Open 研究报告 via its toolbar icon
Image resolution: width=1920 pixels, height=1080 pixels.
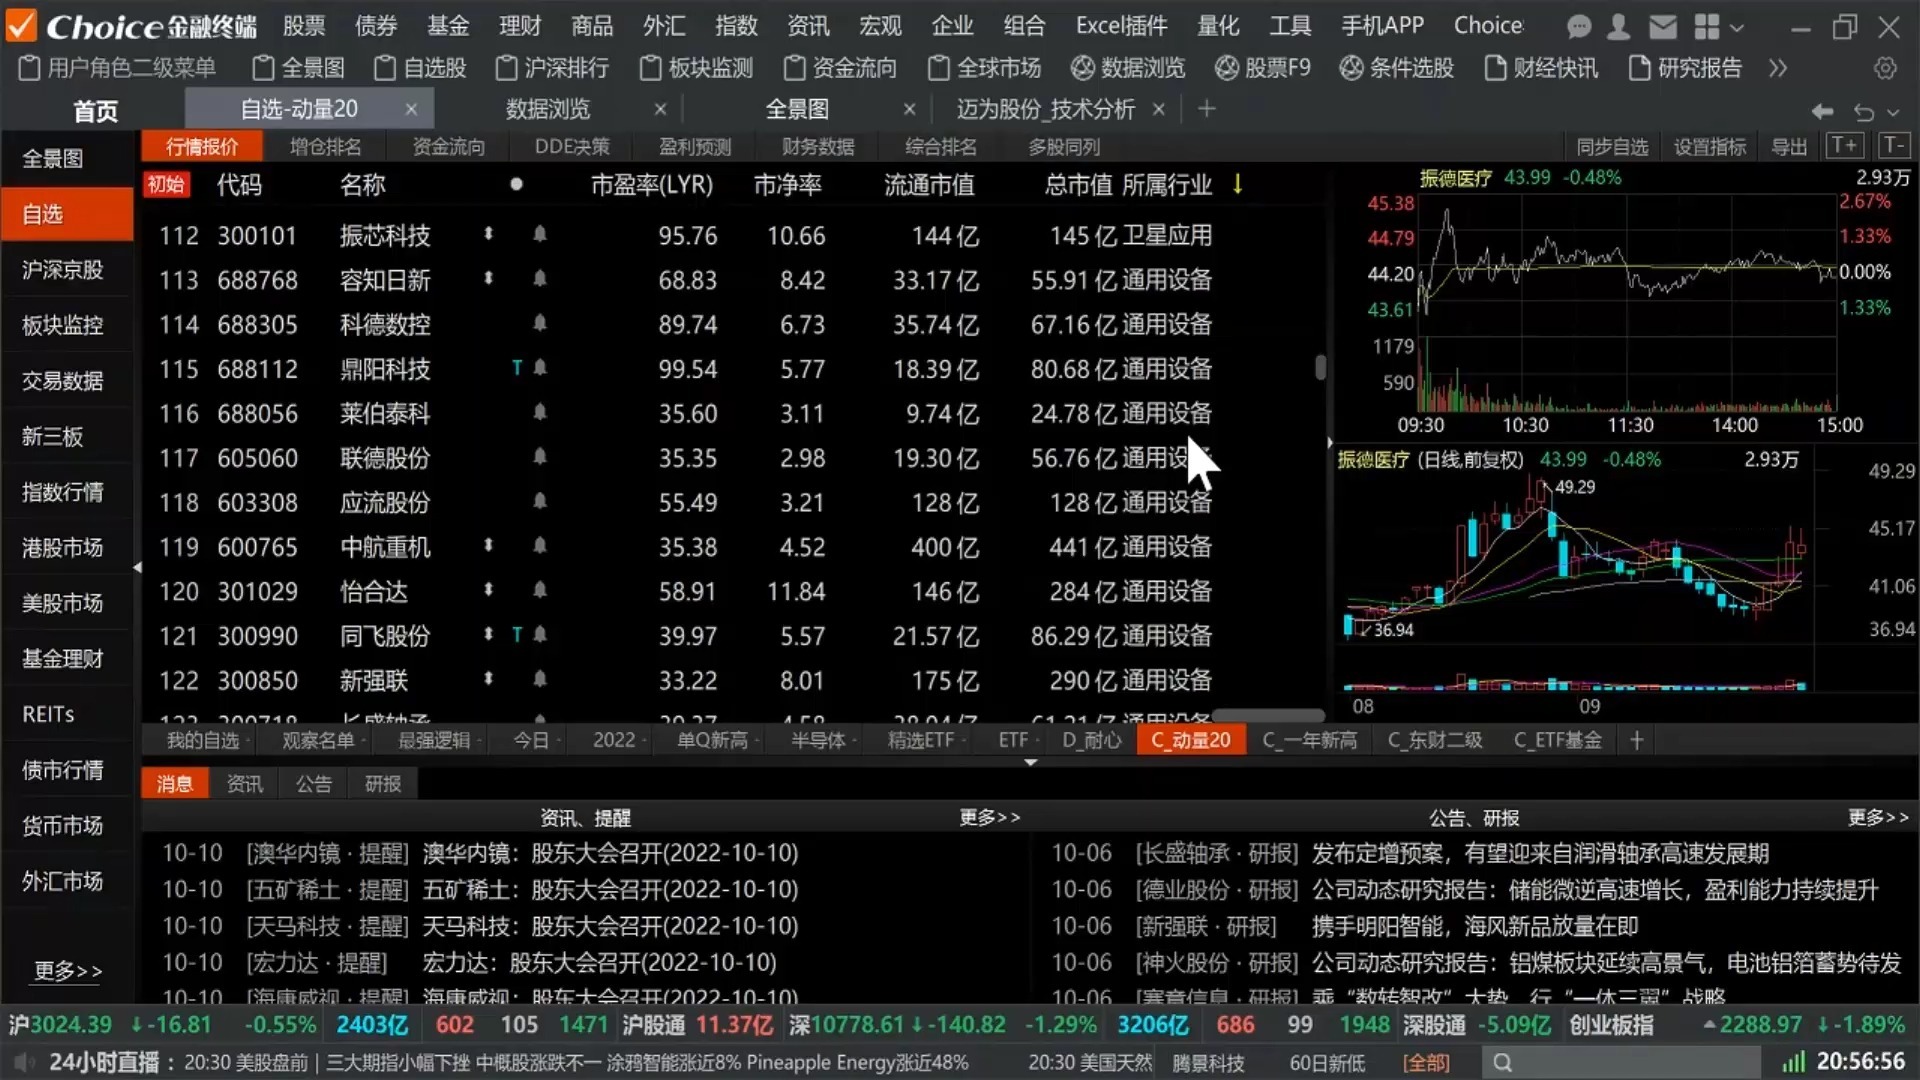pyautogui.click(x=1683, y=68)
